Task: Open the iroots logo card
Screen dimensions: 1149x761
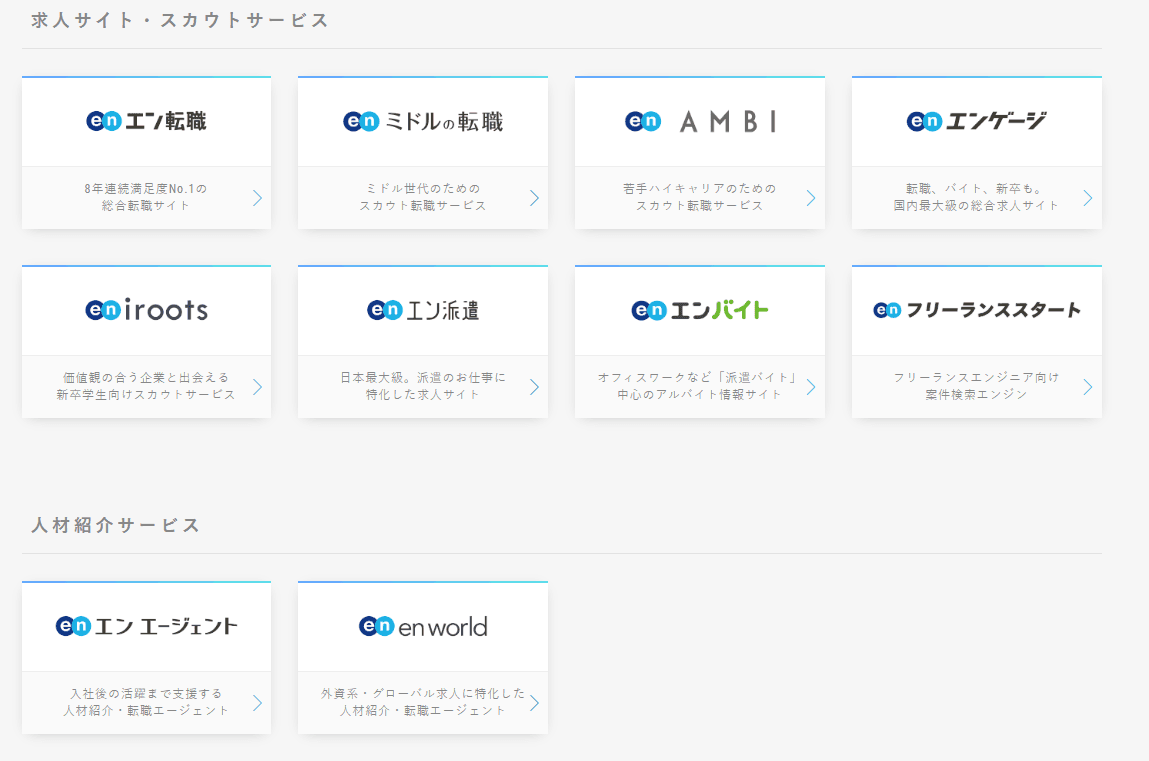Action: [146, 310]
